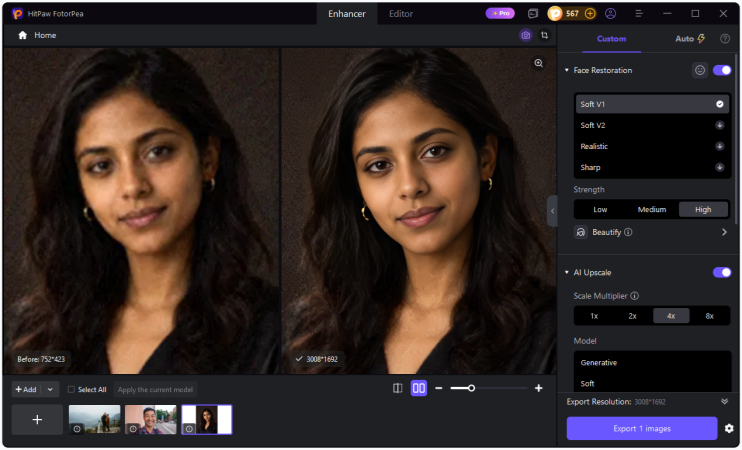Click the Before: 752*423 label

pos(41,359)
